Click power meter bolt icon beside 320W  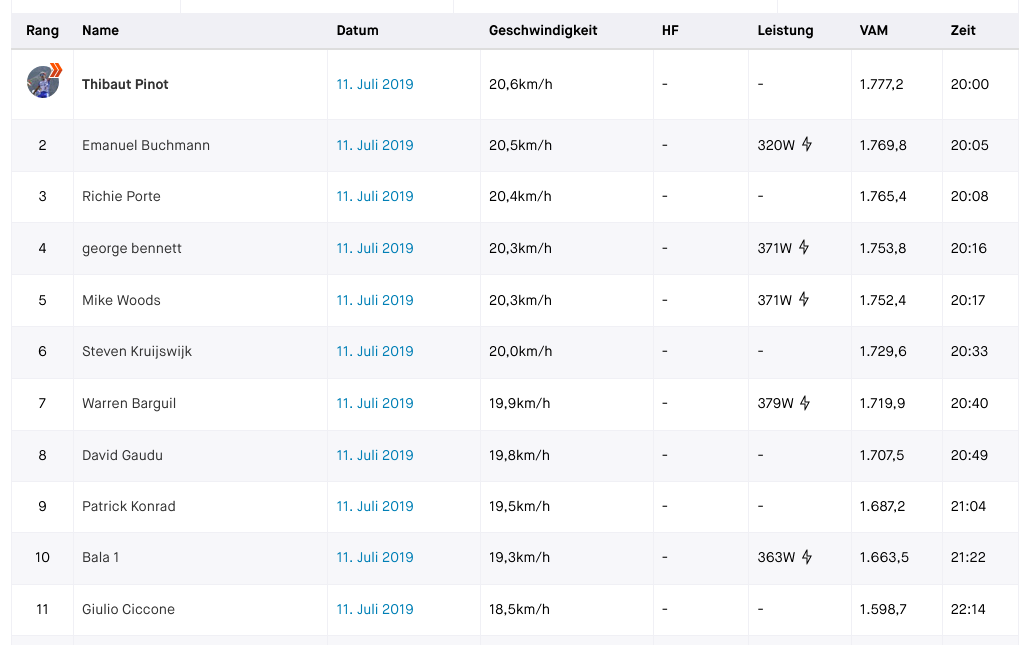click(x=807, y=145)
